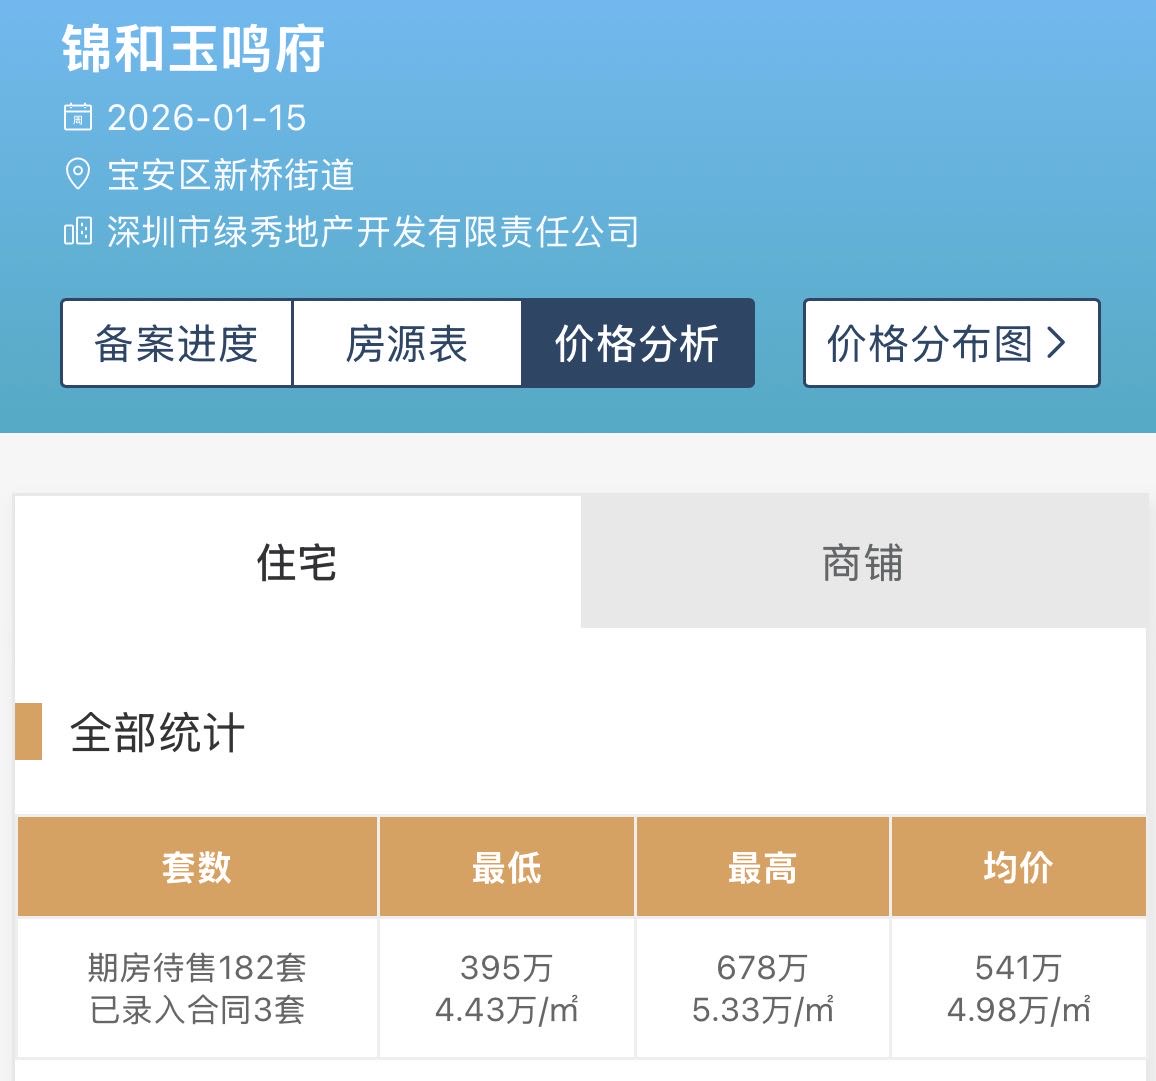Click the 期房待售182套 cell
This screenshot has height=1081, width=1156.
[197, 968]
